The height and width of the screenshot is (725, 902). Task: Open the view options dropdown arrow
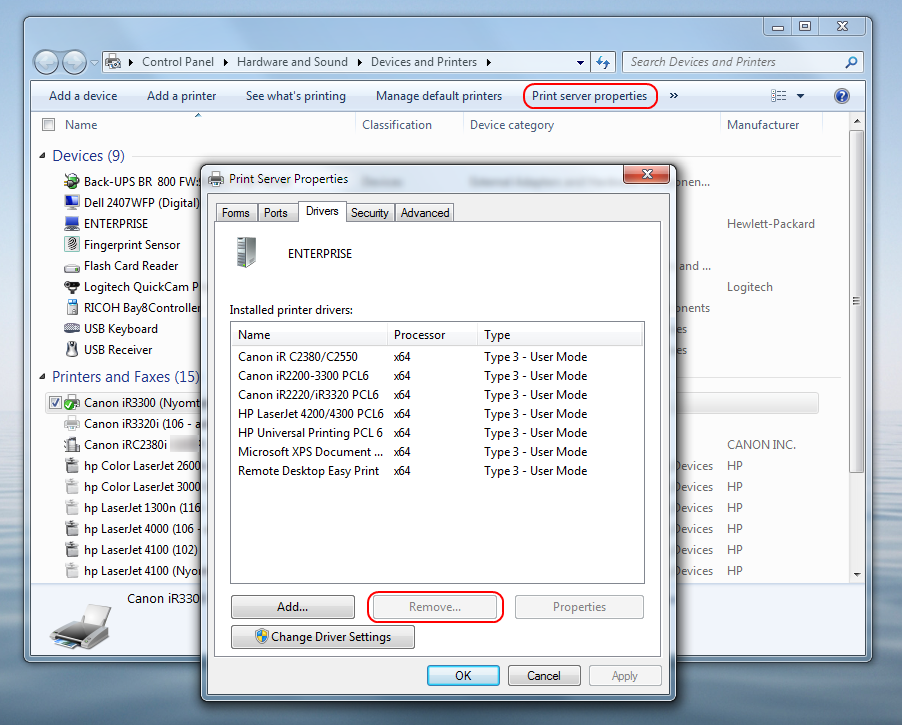click(800, 96)
